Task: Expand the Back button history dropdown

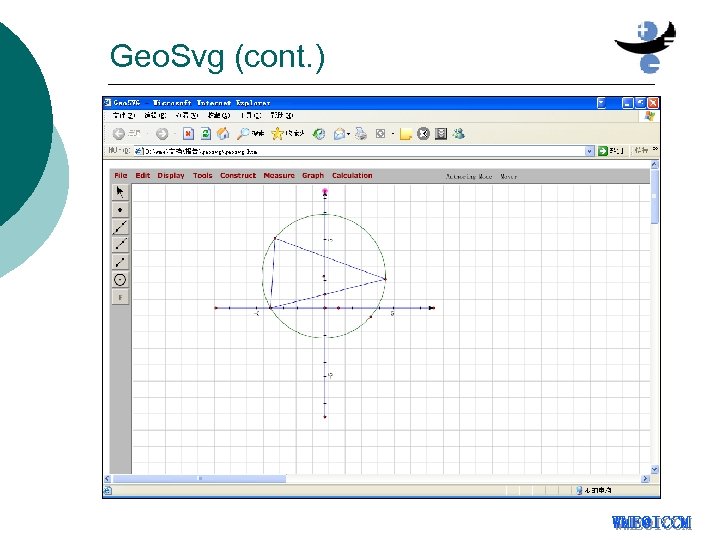Action: click(x=147, y=134)
